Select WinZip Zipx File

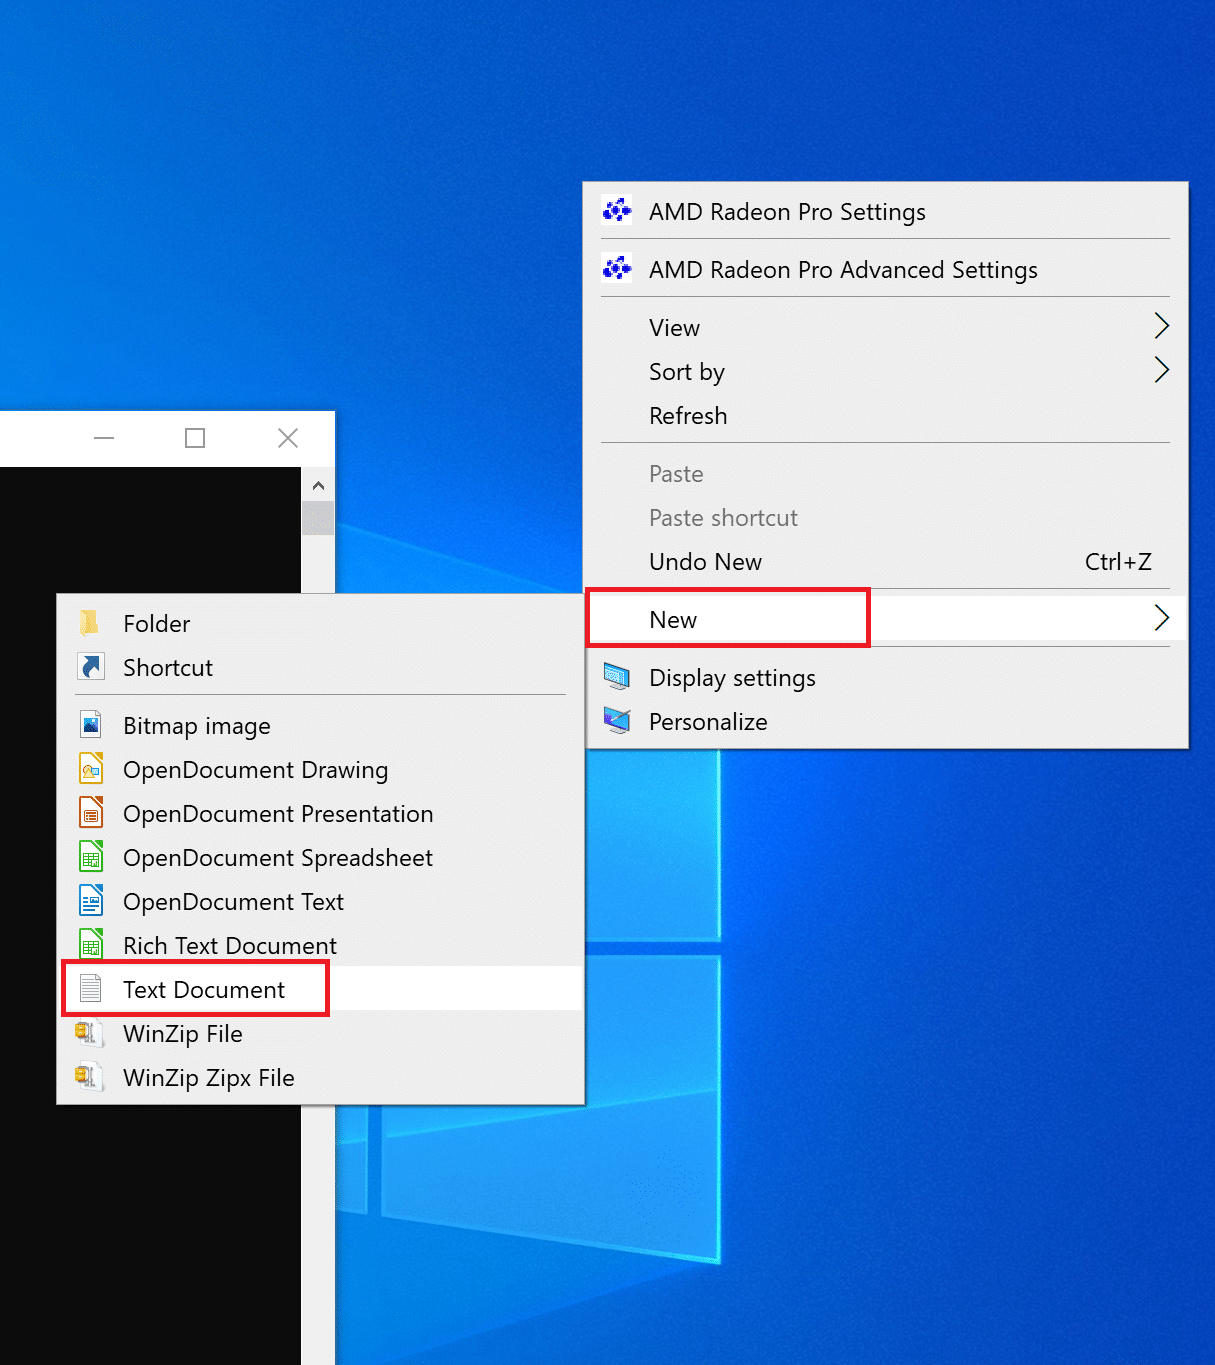208,1077
